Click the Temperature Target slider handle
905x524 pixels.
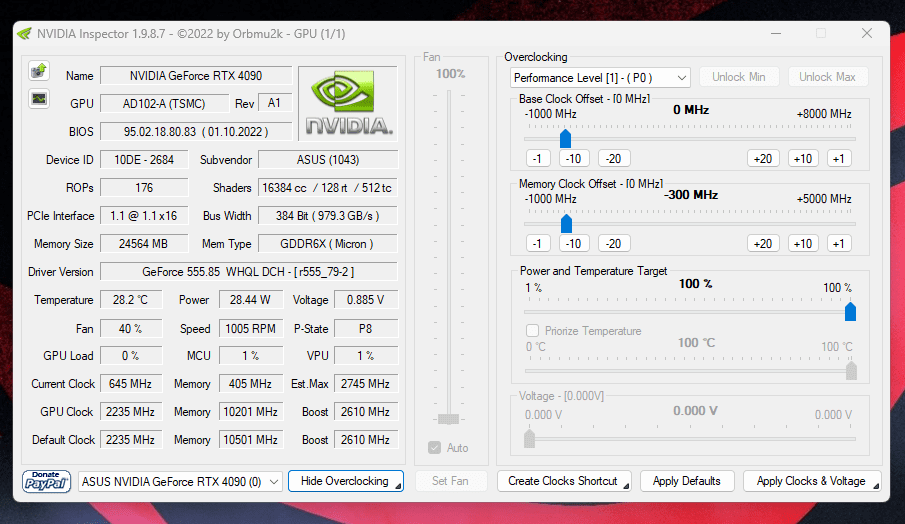coord(851,370)
